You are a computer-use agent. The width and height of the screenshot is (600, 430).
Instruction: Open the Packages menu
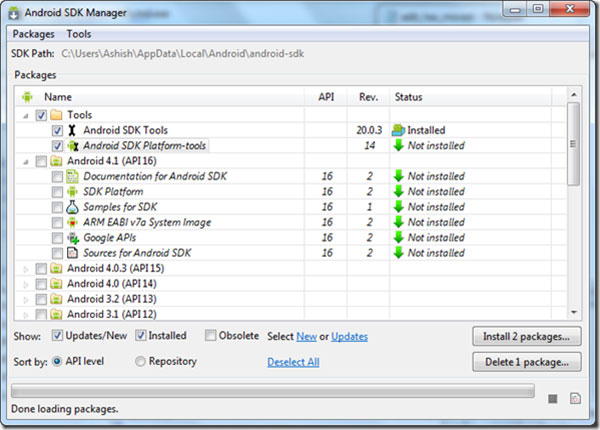coord(33,34)
